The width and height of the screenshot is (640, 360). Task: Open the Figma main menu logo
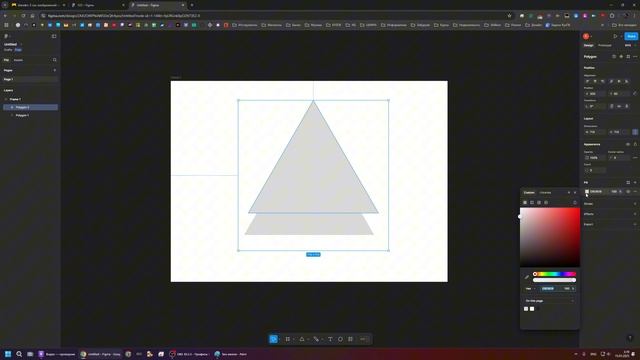(6, 36)
